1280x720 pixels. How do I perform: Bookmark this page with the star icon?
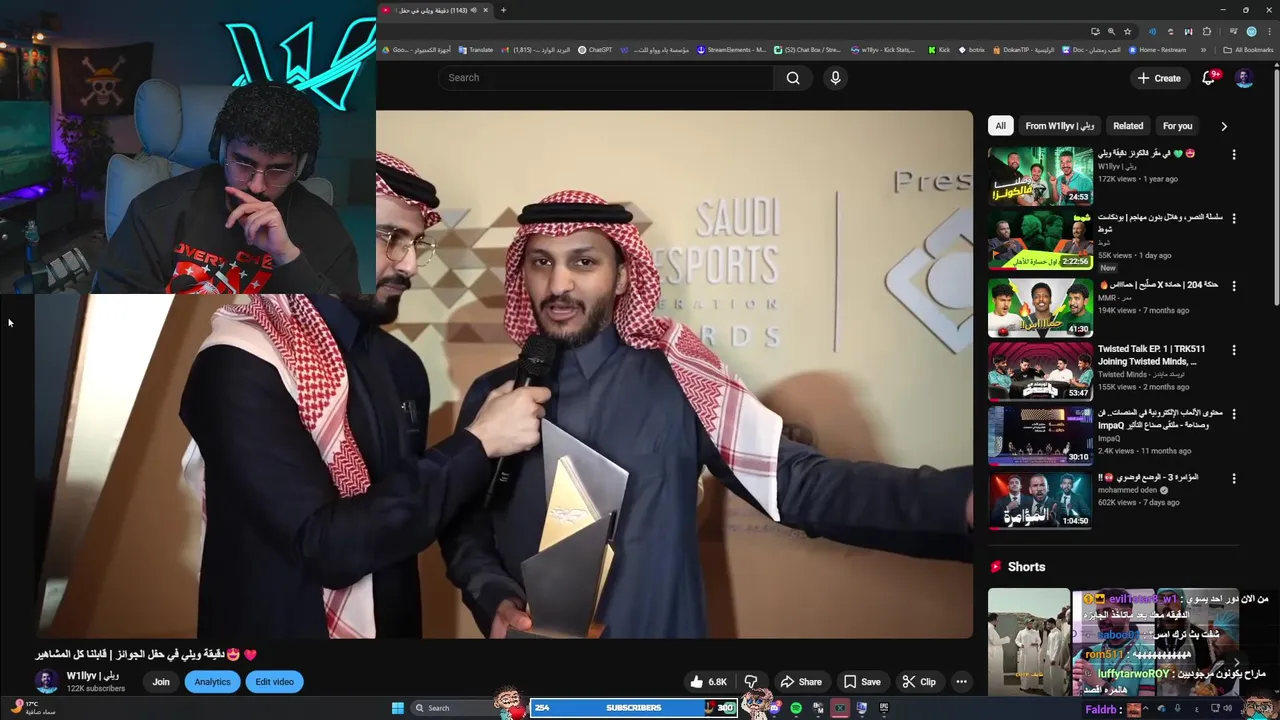point(1127,31)
